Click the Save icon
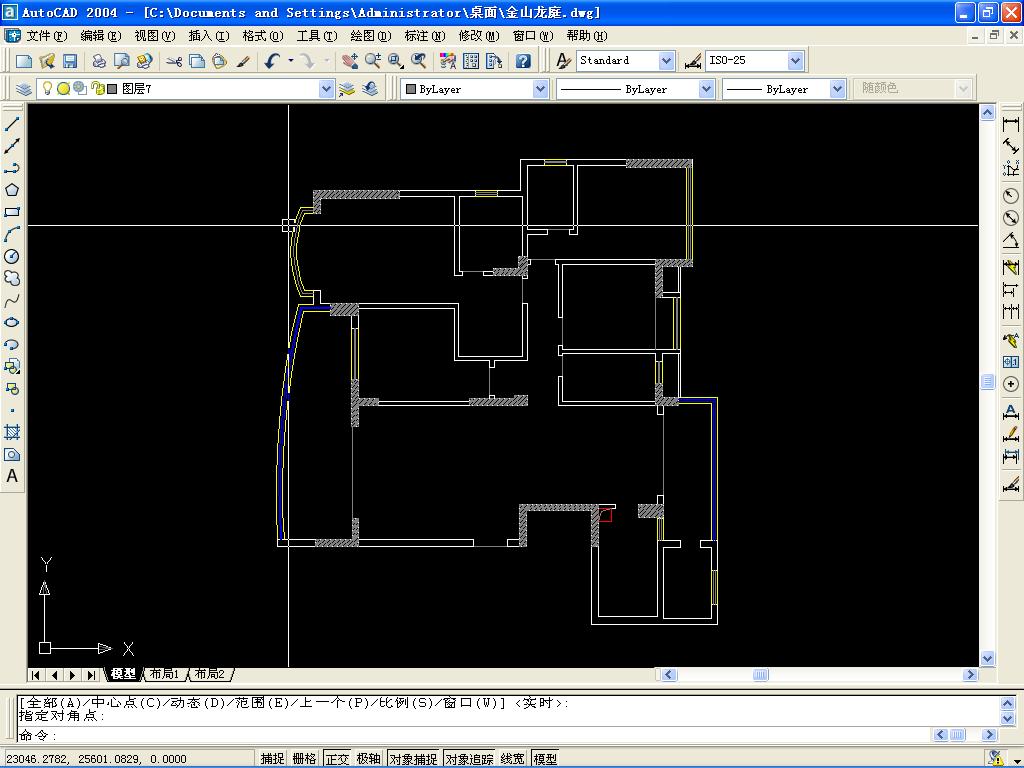Image resolution: width=1024 pixels, height=768 pixels. pos(70,61)
